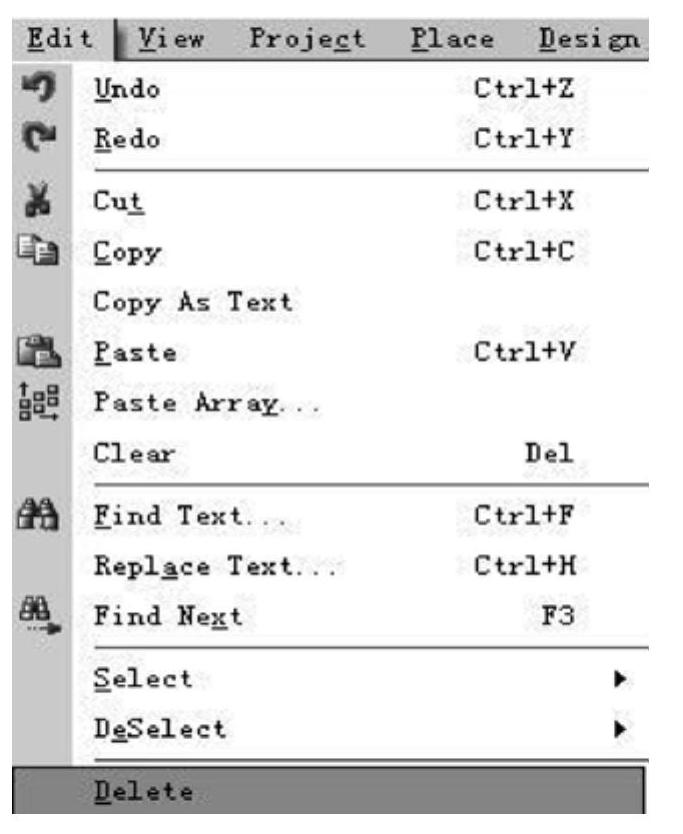Screen dimensions: 683x834
Task: Select the highlighted Delete entry
Action: [x=328, y=791]
